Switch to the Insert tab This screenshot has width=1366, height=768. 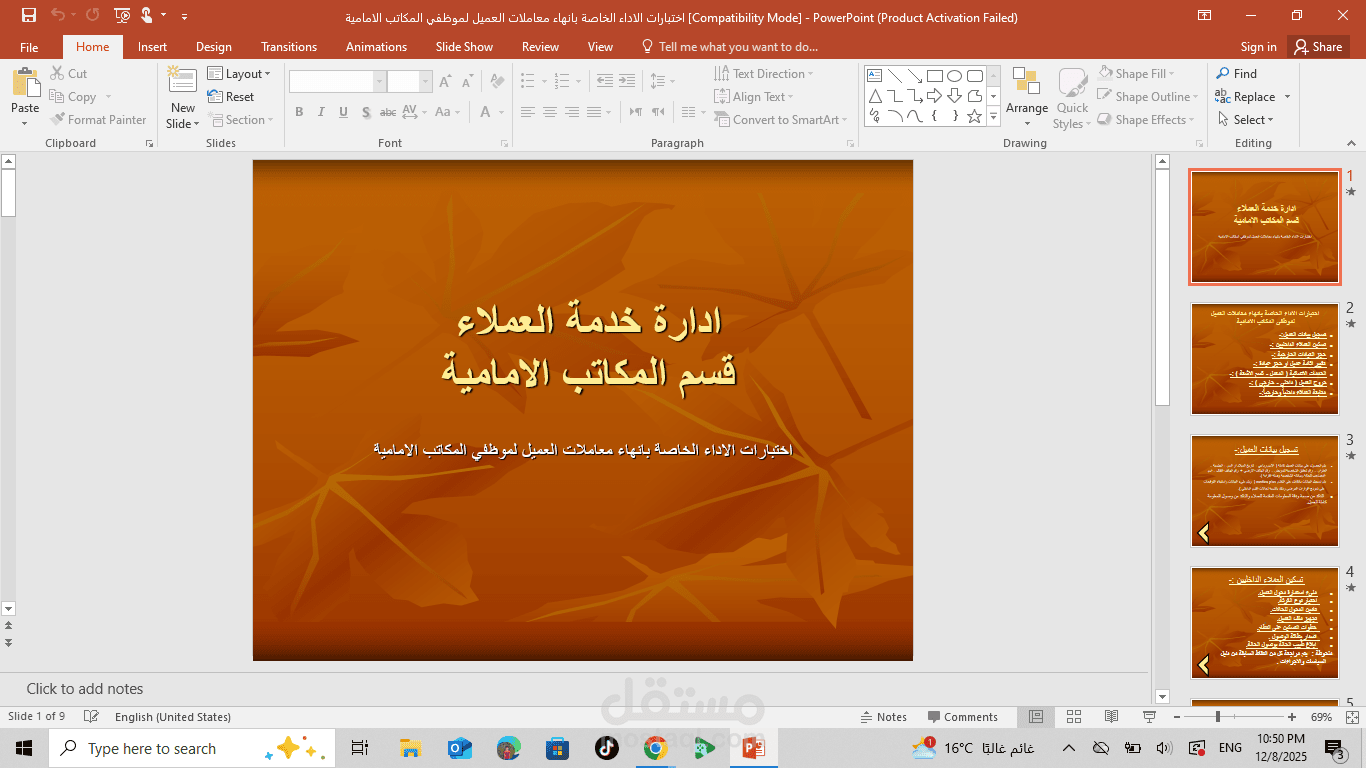click(x=152, y=47)
